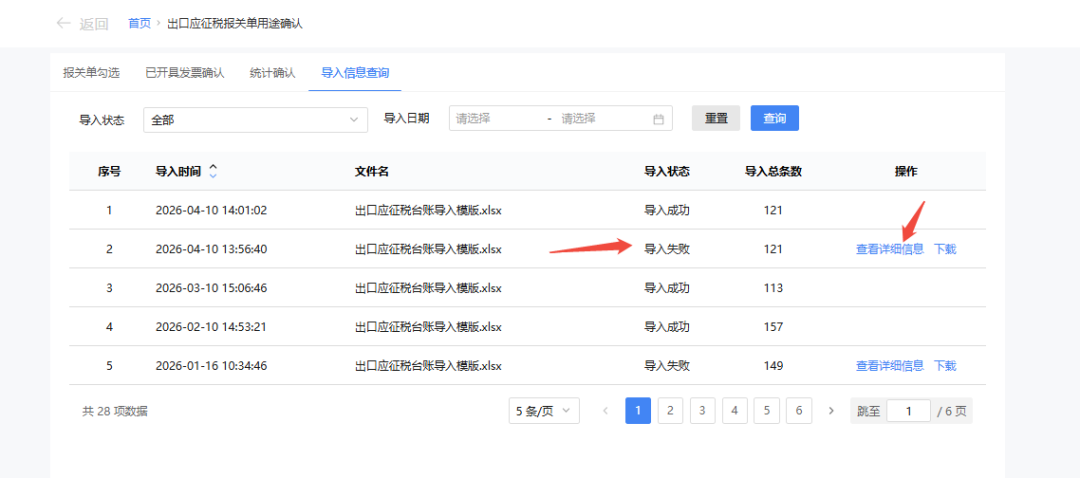This screenshot has height=478, width=1080.
Task: Open the 5 条/页 page size dropdown
Action: 543,411
